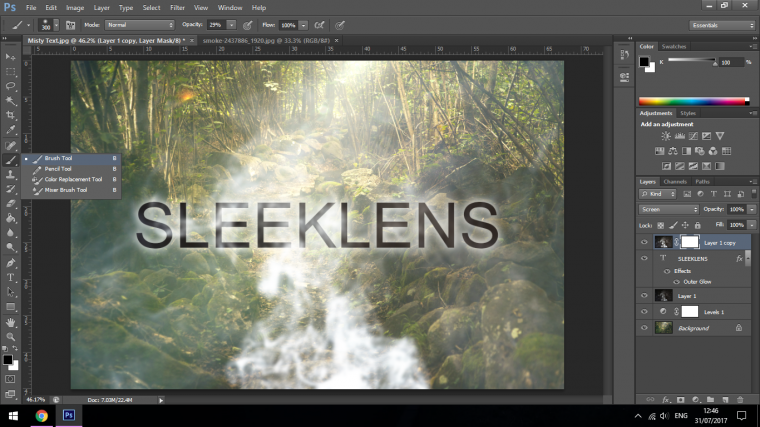
Task: Add Levels adjustment icon
Action: [680, 136]
